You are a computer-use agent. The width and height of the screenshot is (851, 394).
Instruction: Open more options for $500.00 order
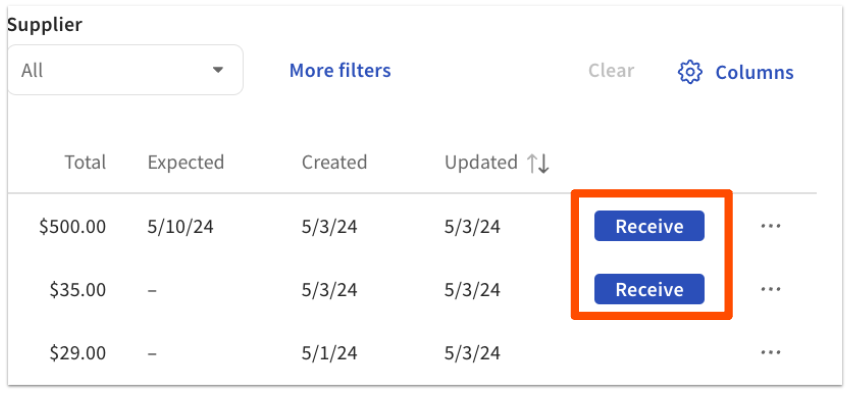771,226
